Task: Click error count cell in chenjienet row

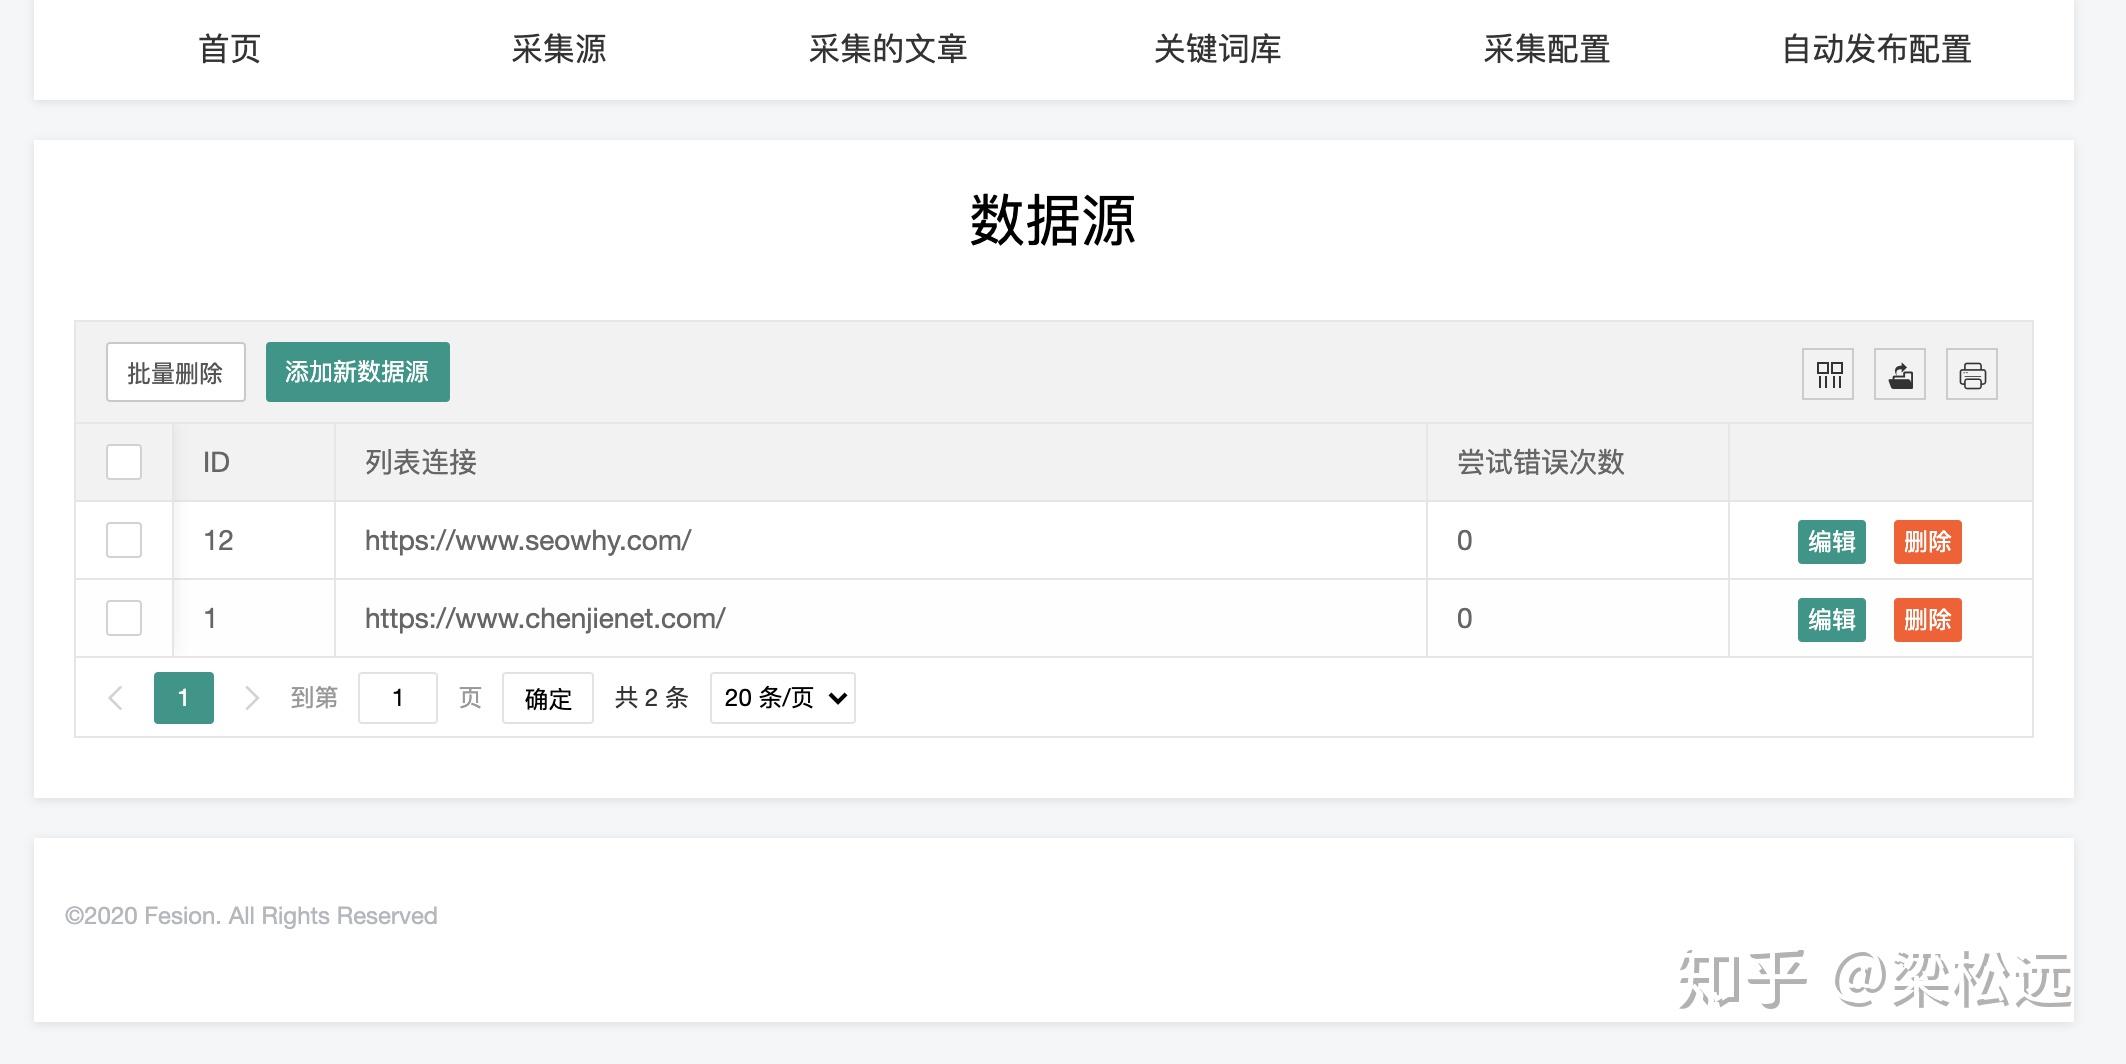Action: point(1578,618)
